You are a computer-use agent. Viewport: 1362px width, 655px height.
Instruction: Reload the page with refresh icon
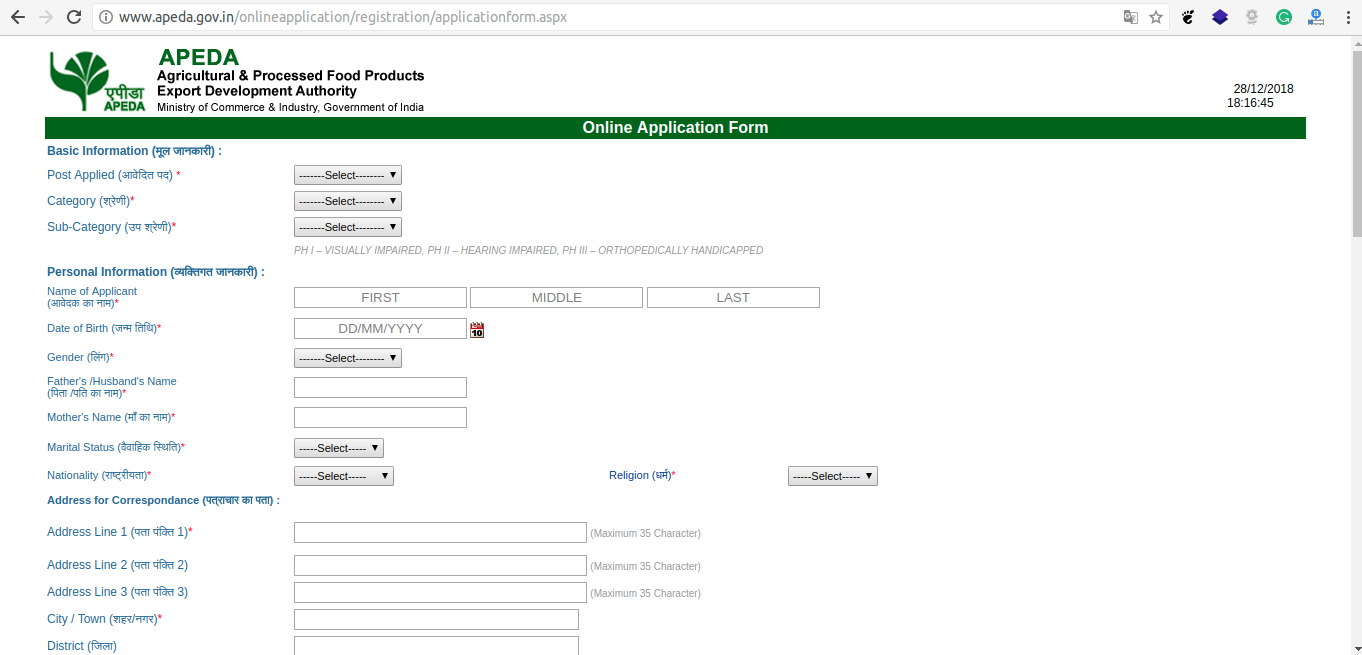pyautogui.click(x=73, y=17)
